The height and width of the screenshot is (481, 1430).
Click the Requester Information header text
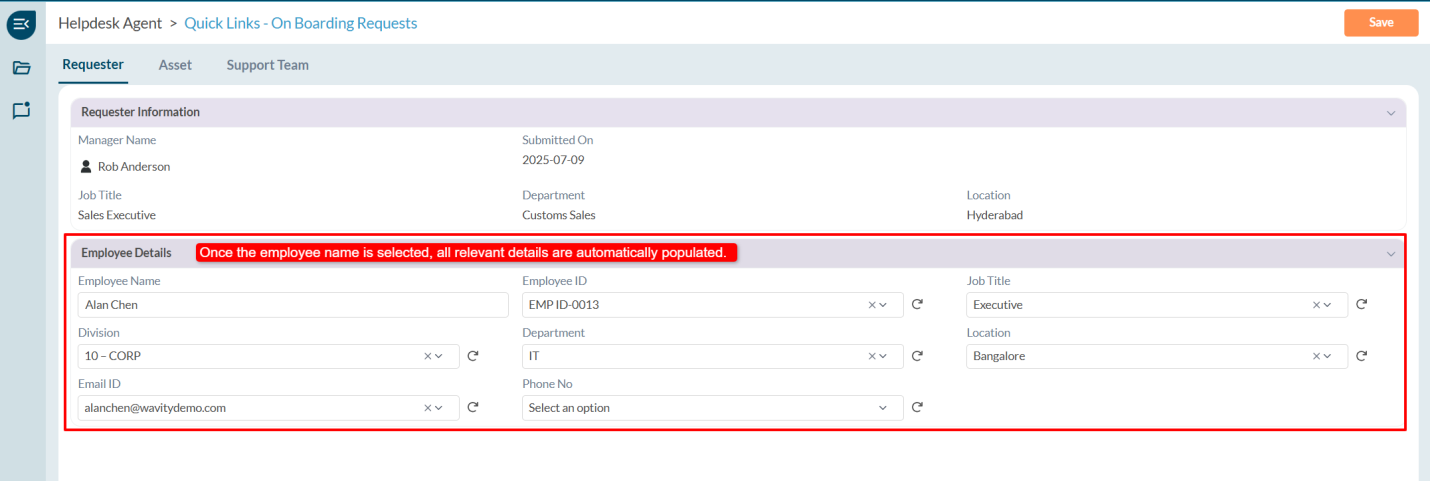(140, 112)
